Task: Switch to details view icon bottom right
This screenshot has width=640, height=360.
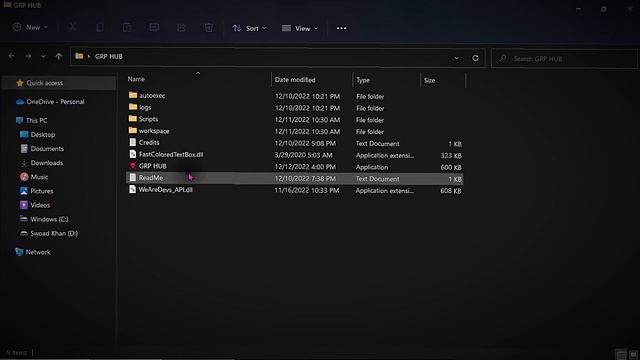Action: [x=621, y=354]
